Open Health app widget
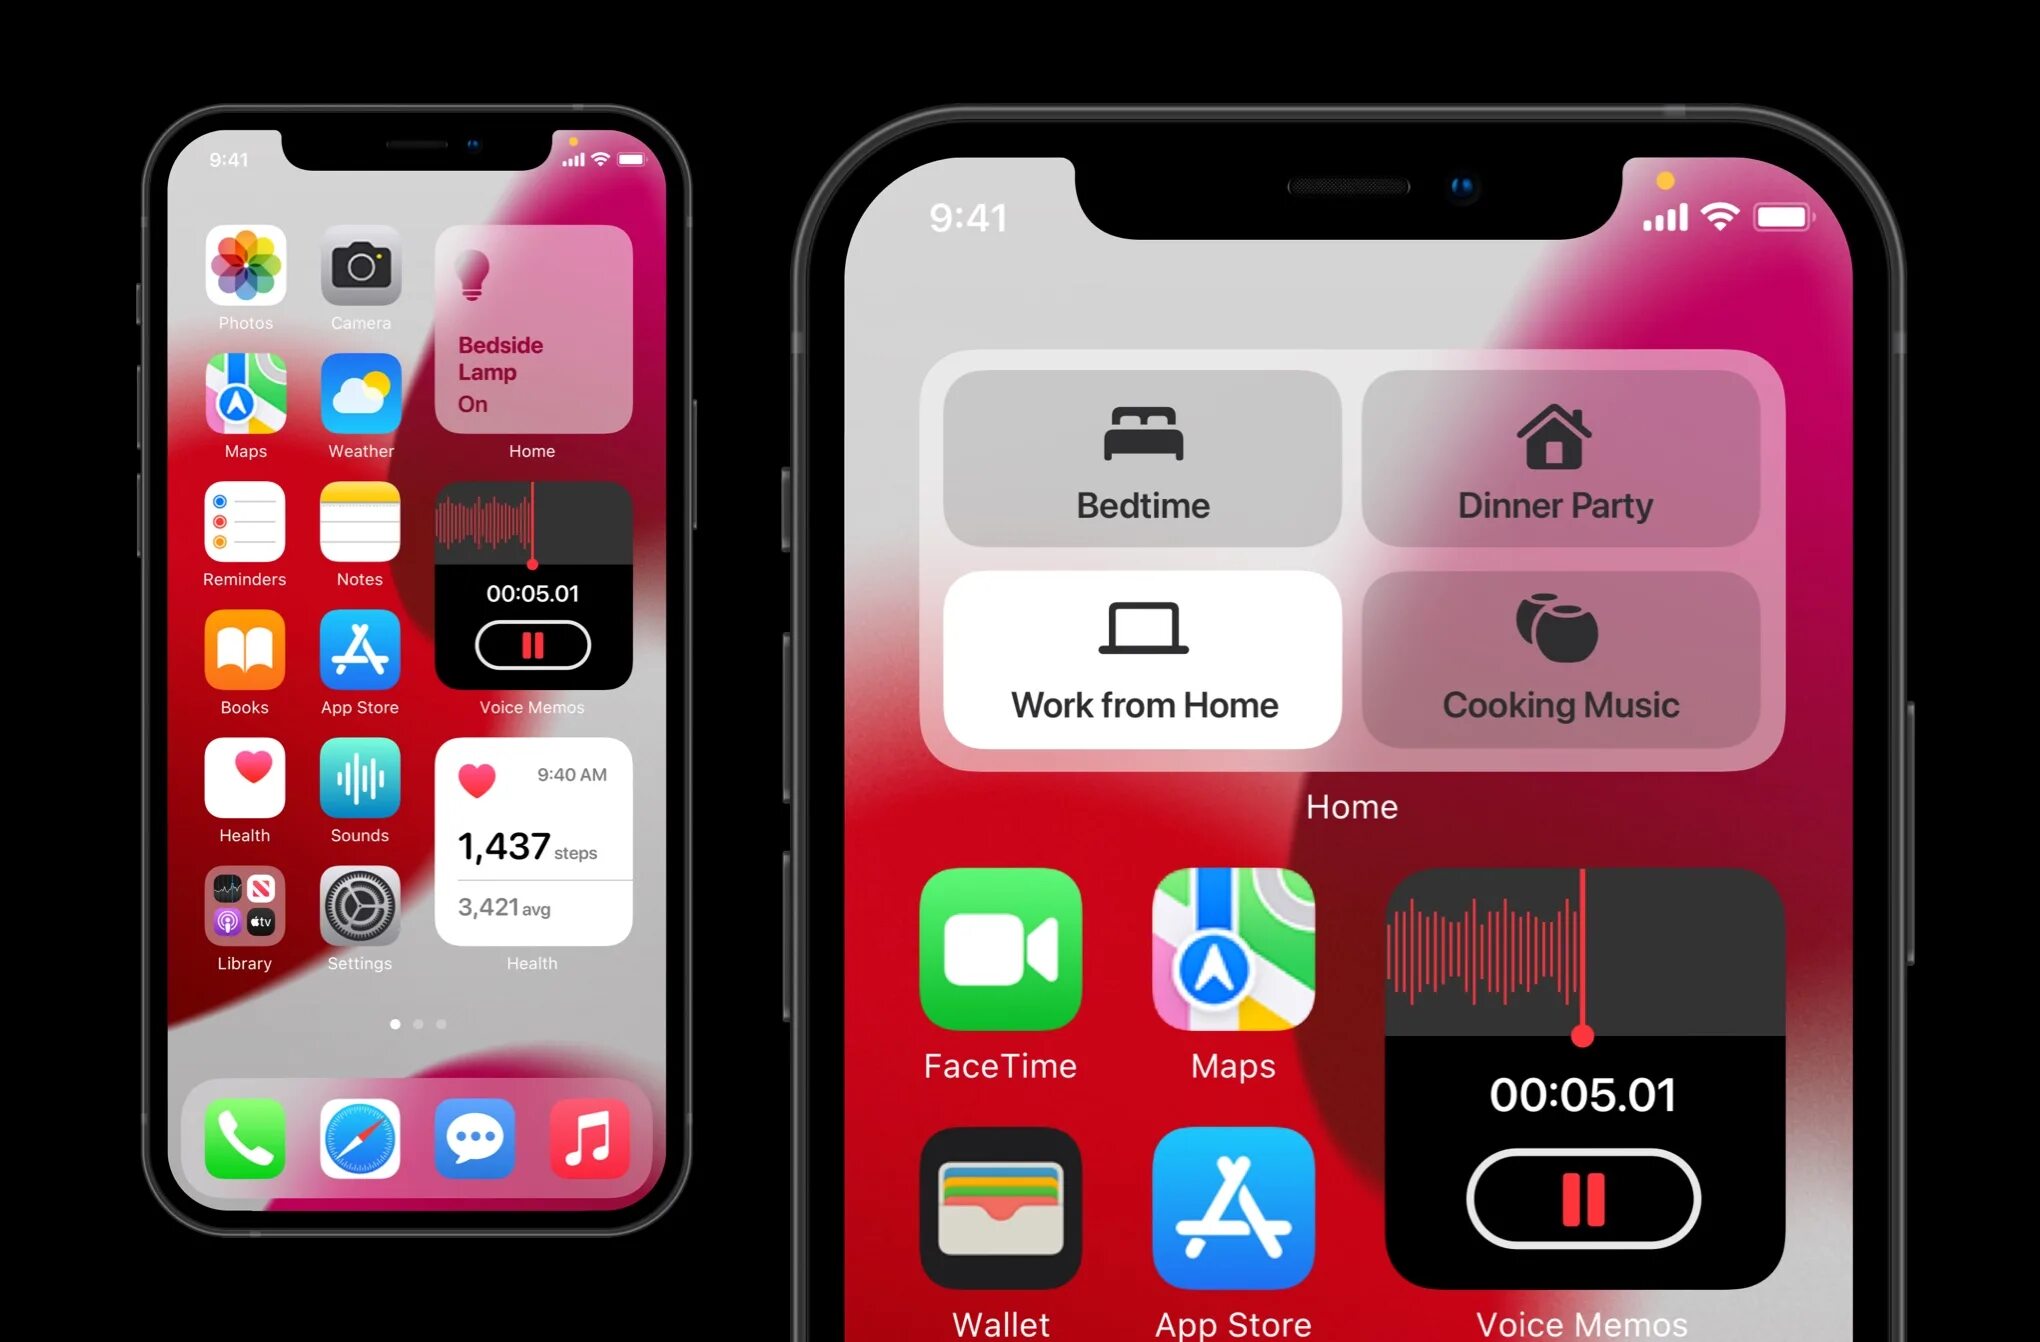This screenshot has height=1342, width=2040. click(532, 854)
